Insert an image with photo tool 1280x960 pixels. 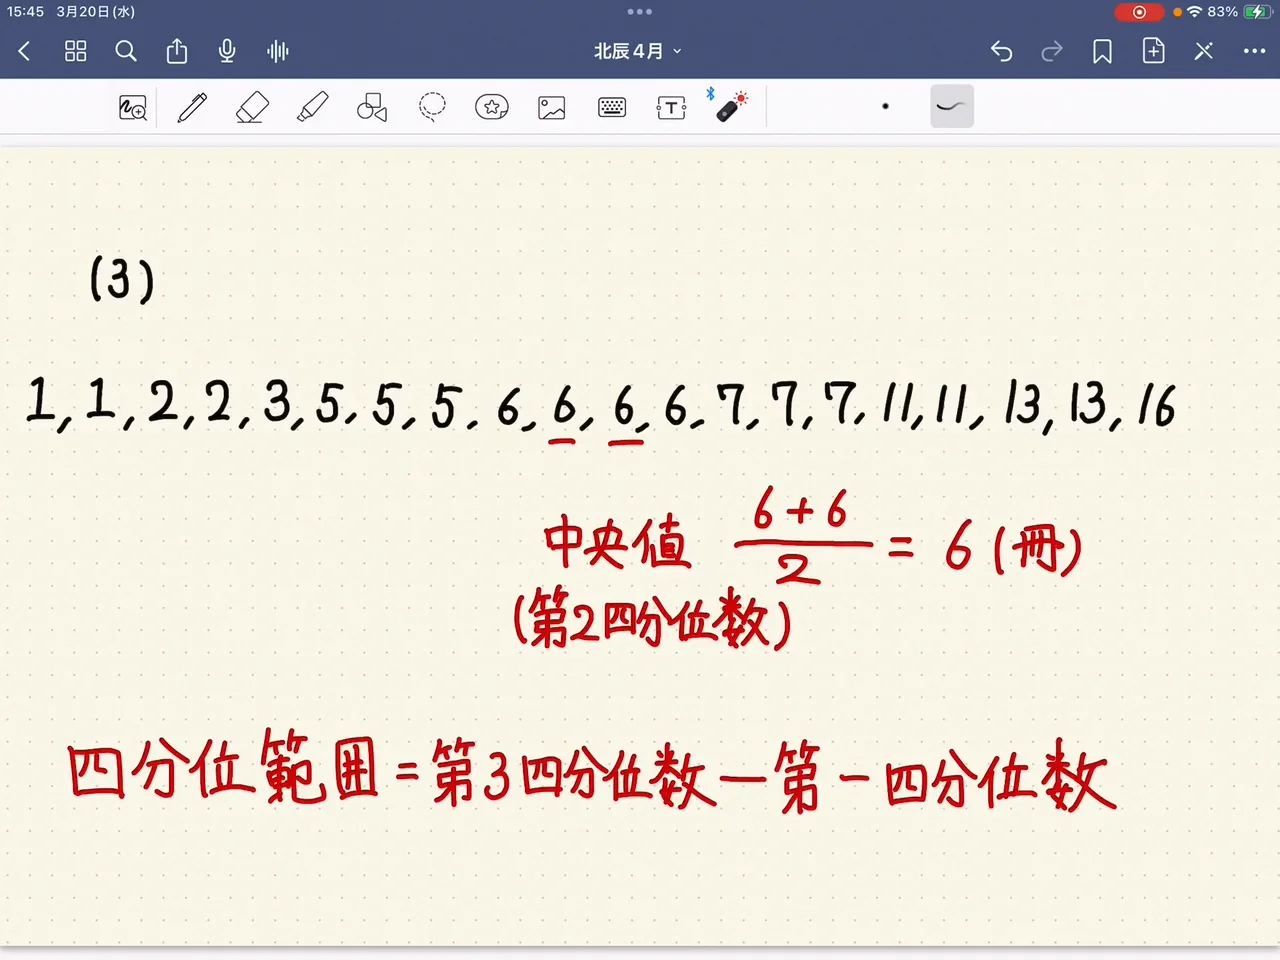click(x=552, y=107)
